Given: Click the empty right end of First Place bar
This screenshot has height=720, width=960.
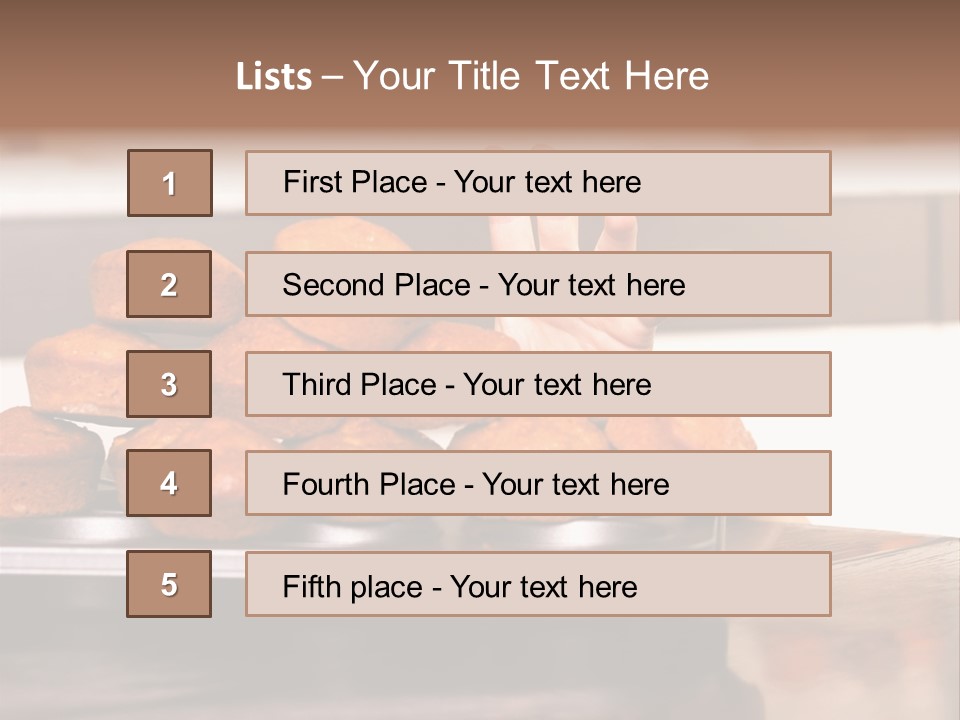Looking at the screenshot, I should tap(735, 183).
